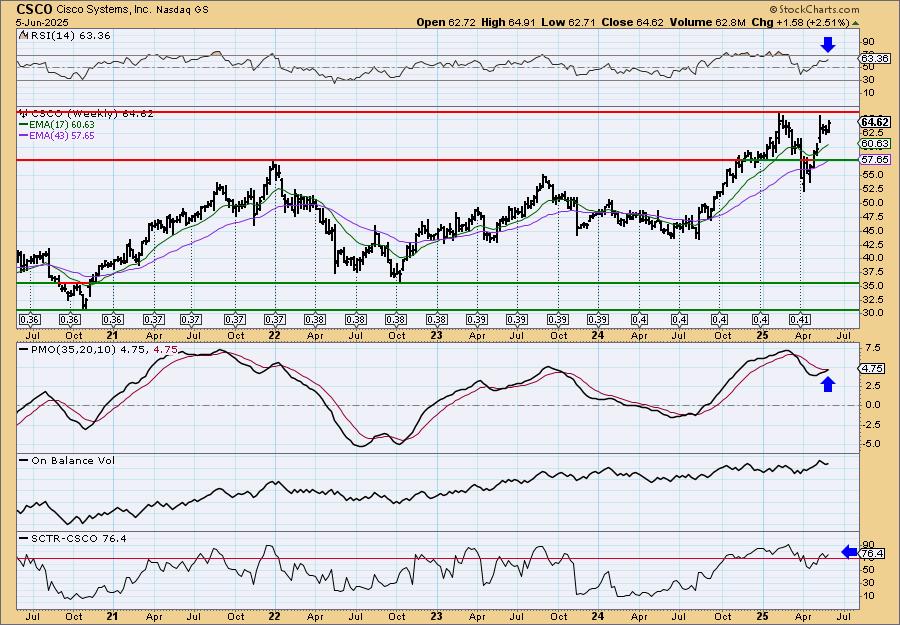Click the Volume 62.8M value
Viewport: 900px width, 625px height.
(708, 22)
